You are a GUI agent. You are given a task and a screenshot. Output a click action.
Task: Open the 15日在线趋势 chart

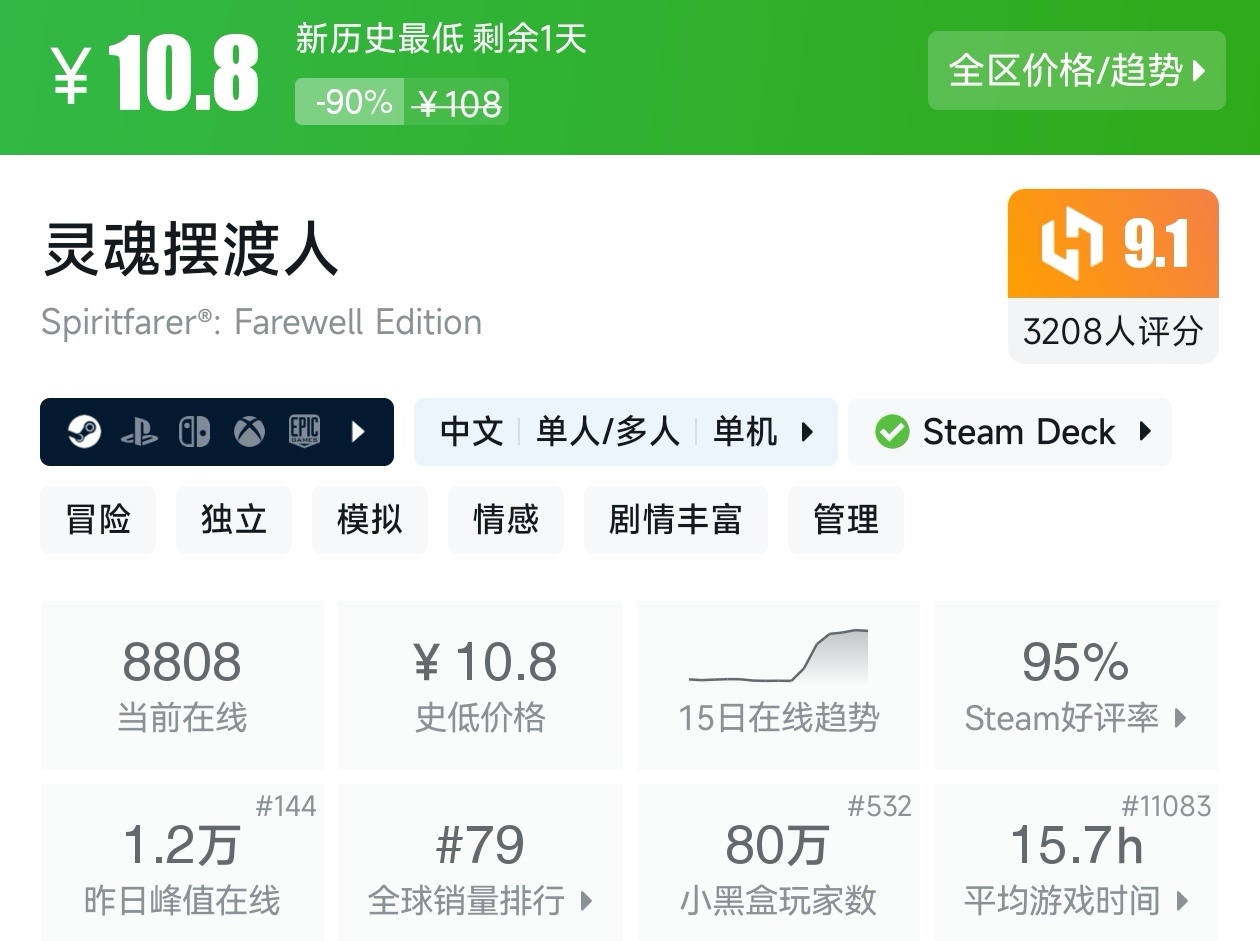[x=778, y=685]
